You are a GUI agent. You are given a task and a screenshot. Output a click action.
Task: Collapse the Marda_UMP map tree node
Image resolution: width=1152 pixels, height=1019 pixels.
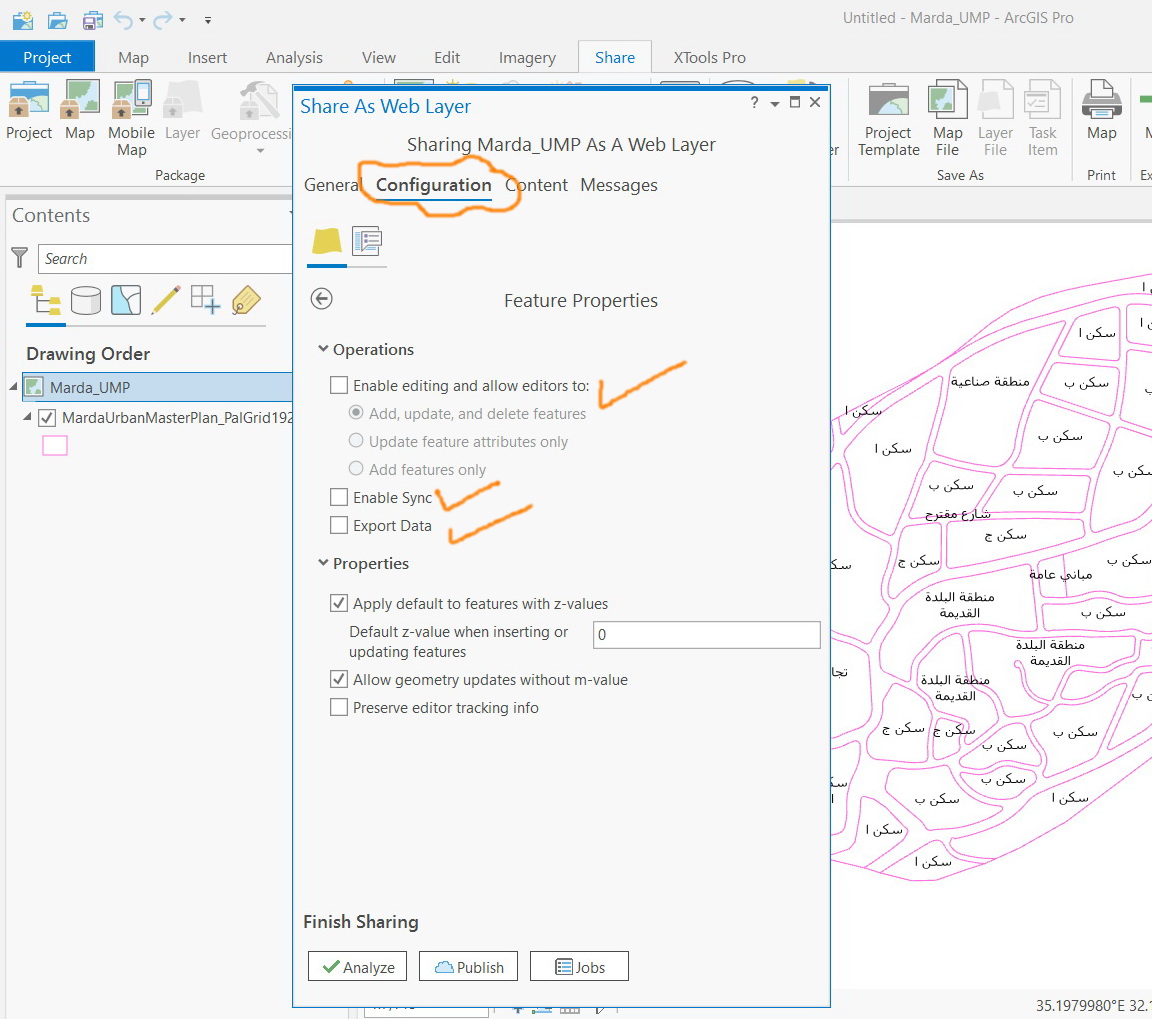pos(13,386)
